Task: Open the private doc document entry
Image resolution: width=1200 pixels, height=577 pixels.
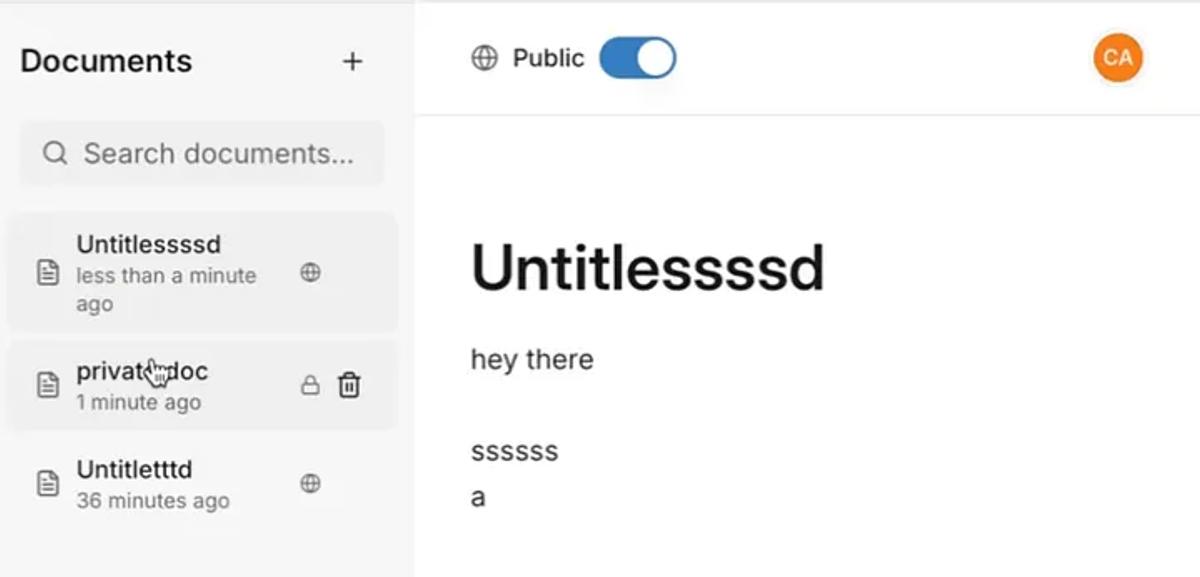Action: pyautogui.click(x=142, y=371)
